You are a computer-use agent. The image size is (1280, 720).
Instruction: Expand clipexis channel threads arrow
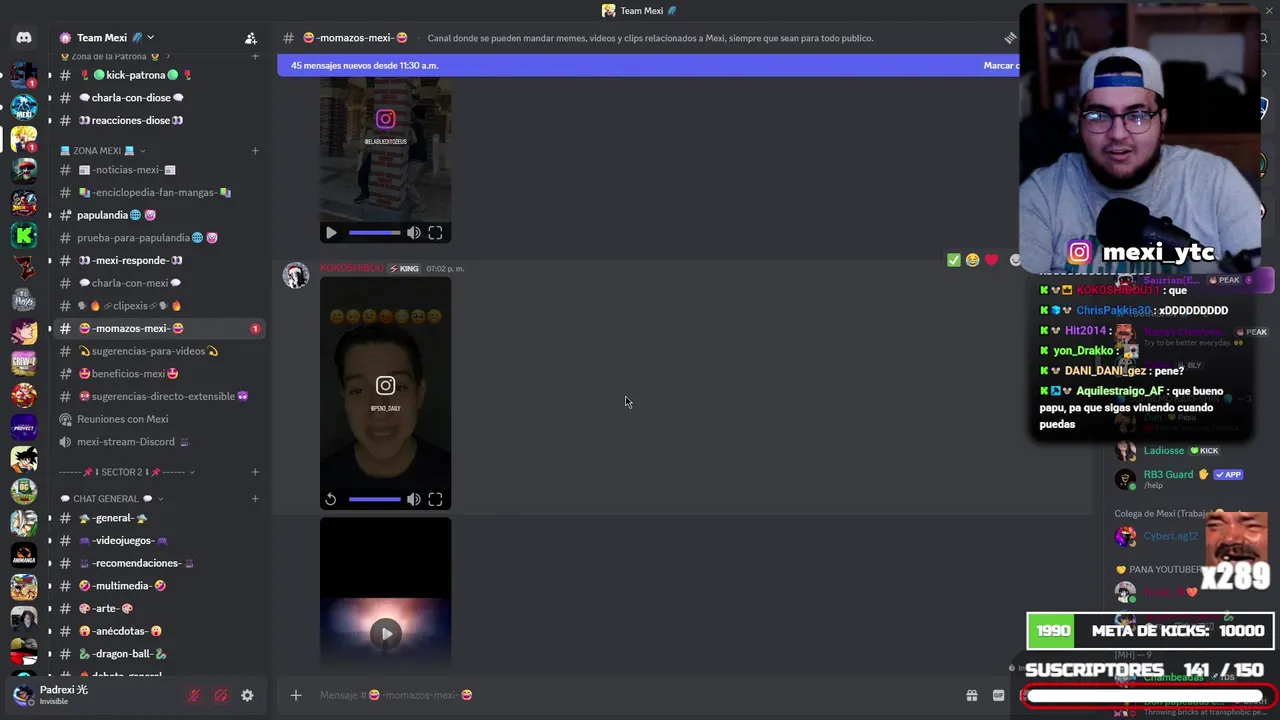click(49, 305)
